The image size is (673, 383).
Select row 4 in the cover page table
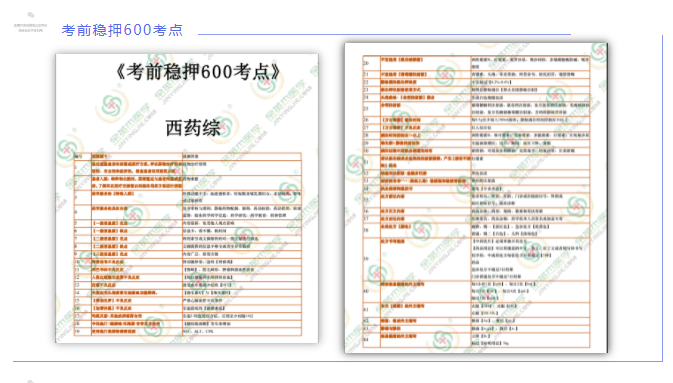pos(188,212)
